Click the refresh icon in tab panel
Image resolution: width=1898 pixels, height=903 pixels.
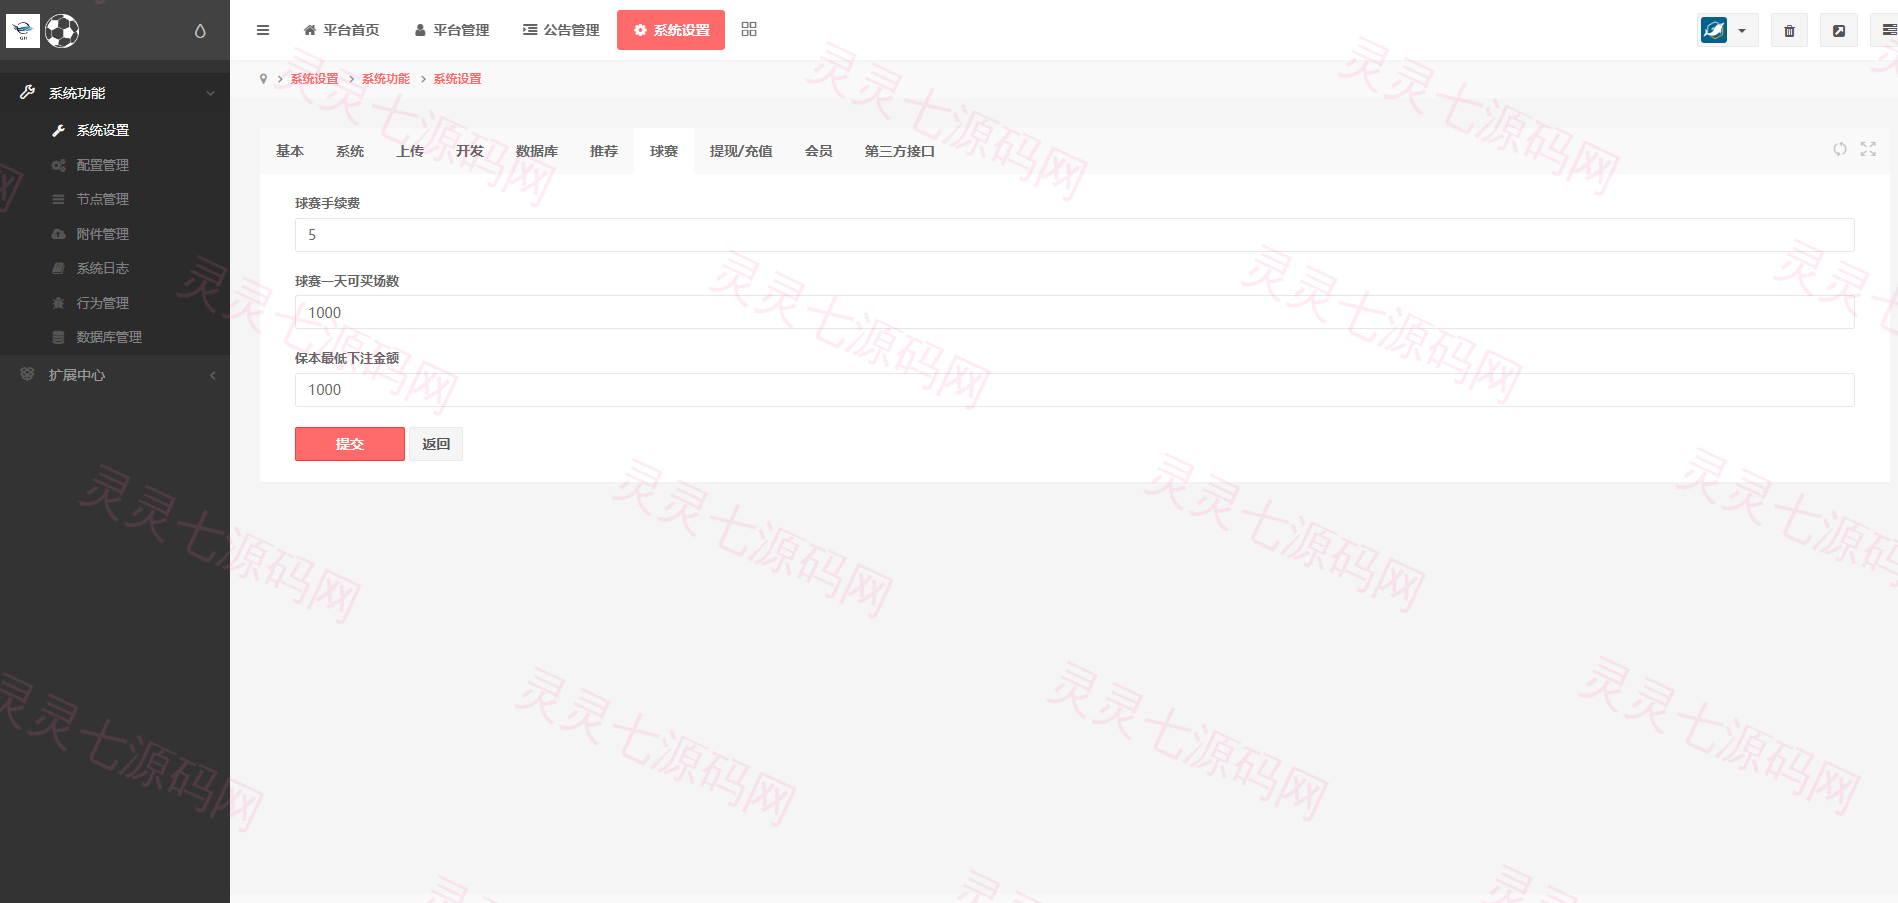[x=1840, y=149]
